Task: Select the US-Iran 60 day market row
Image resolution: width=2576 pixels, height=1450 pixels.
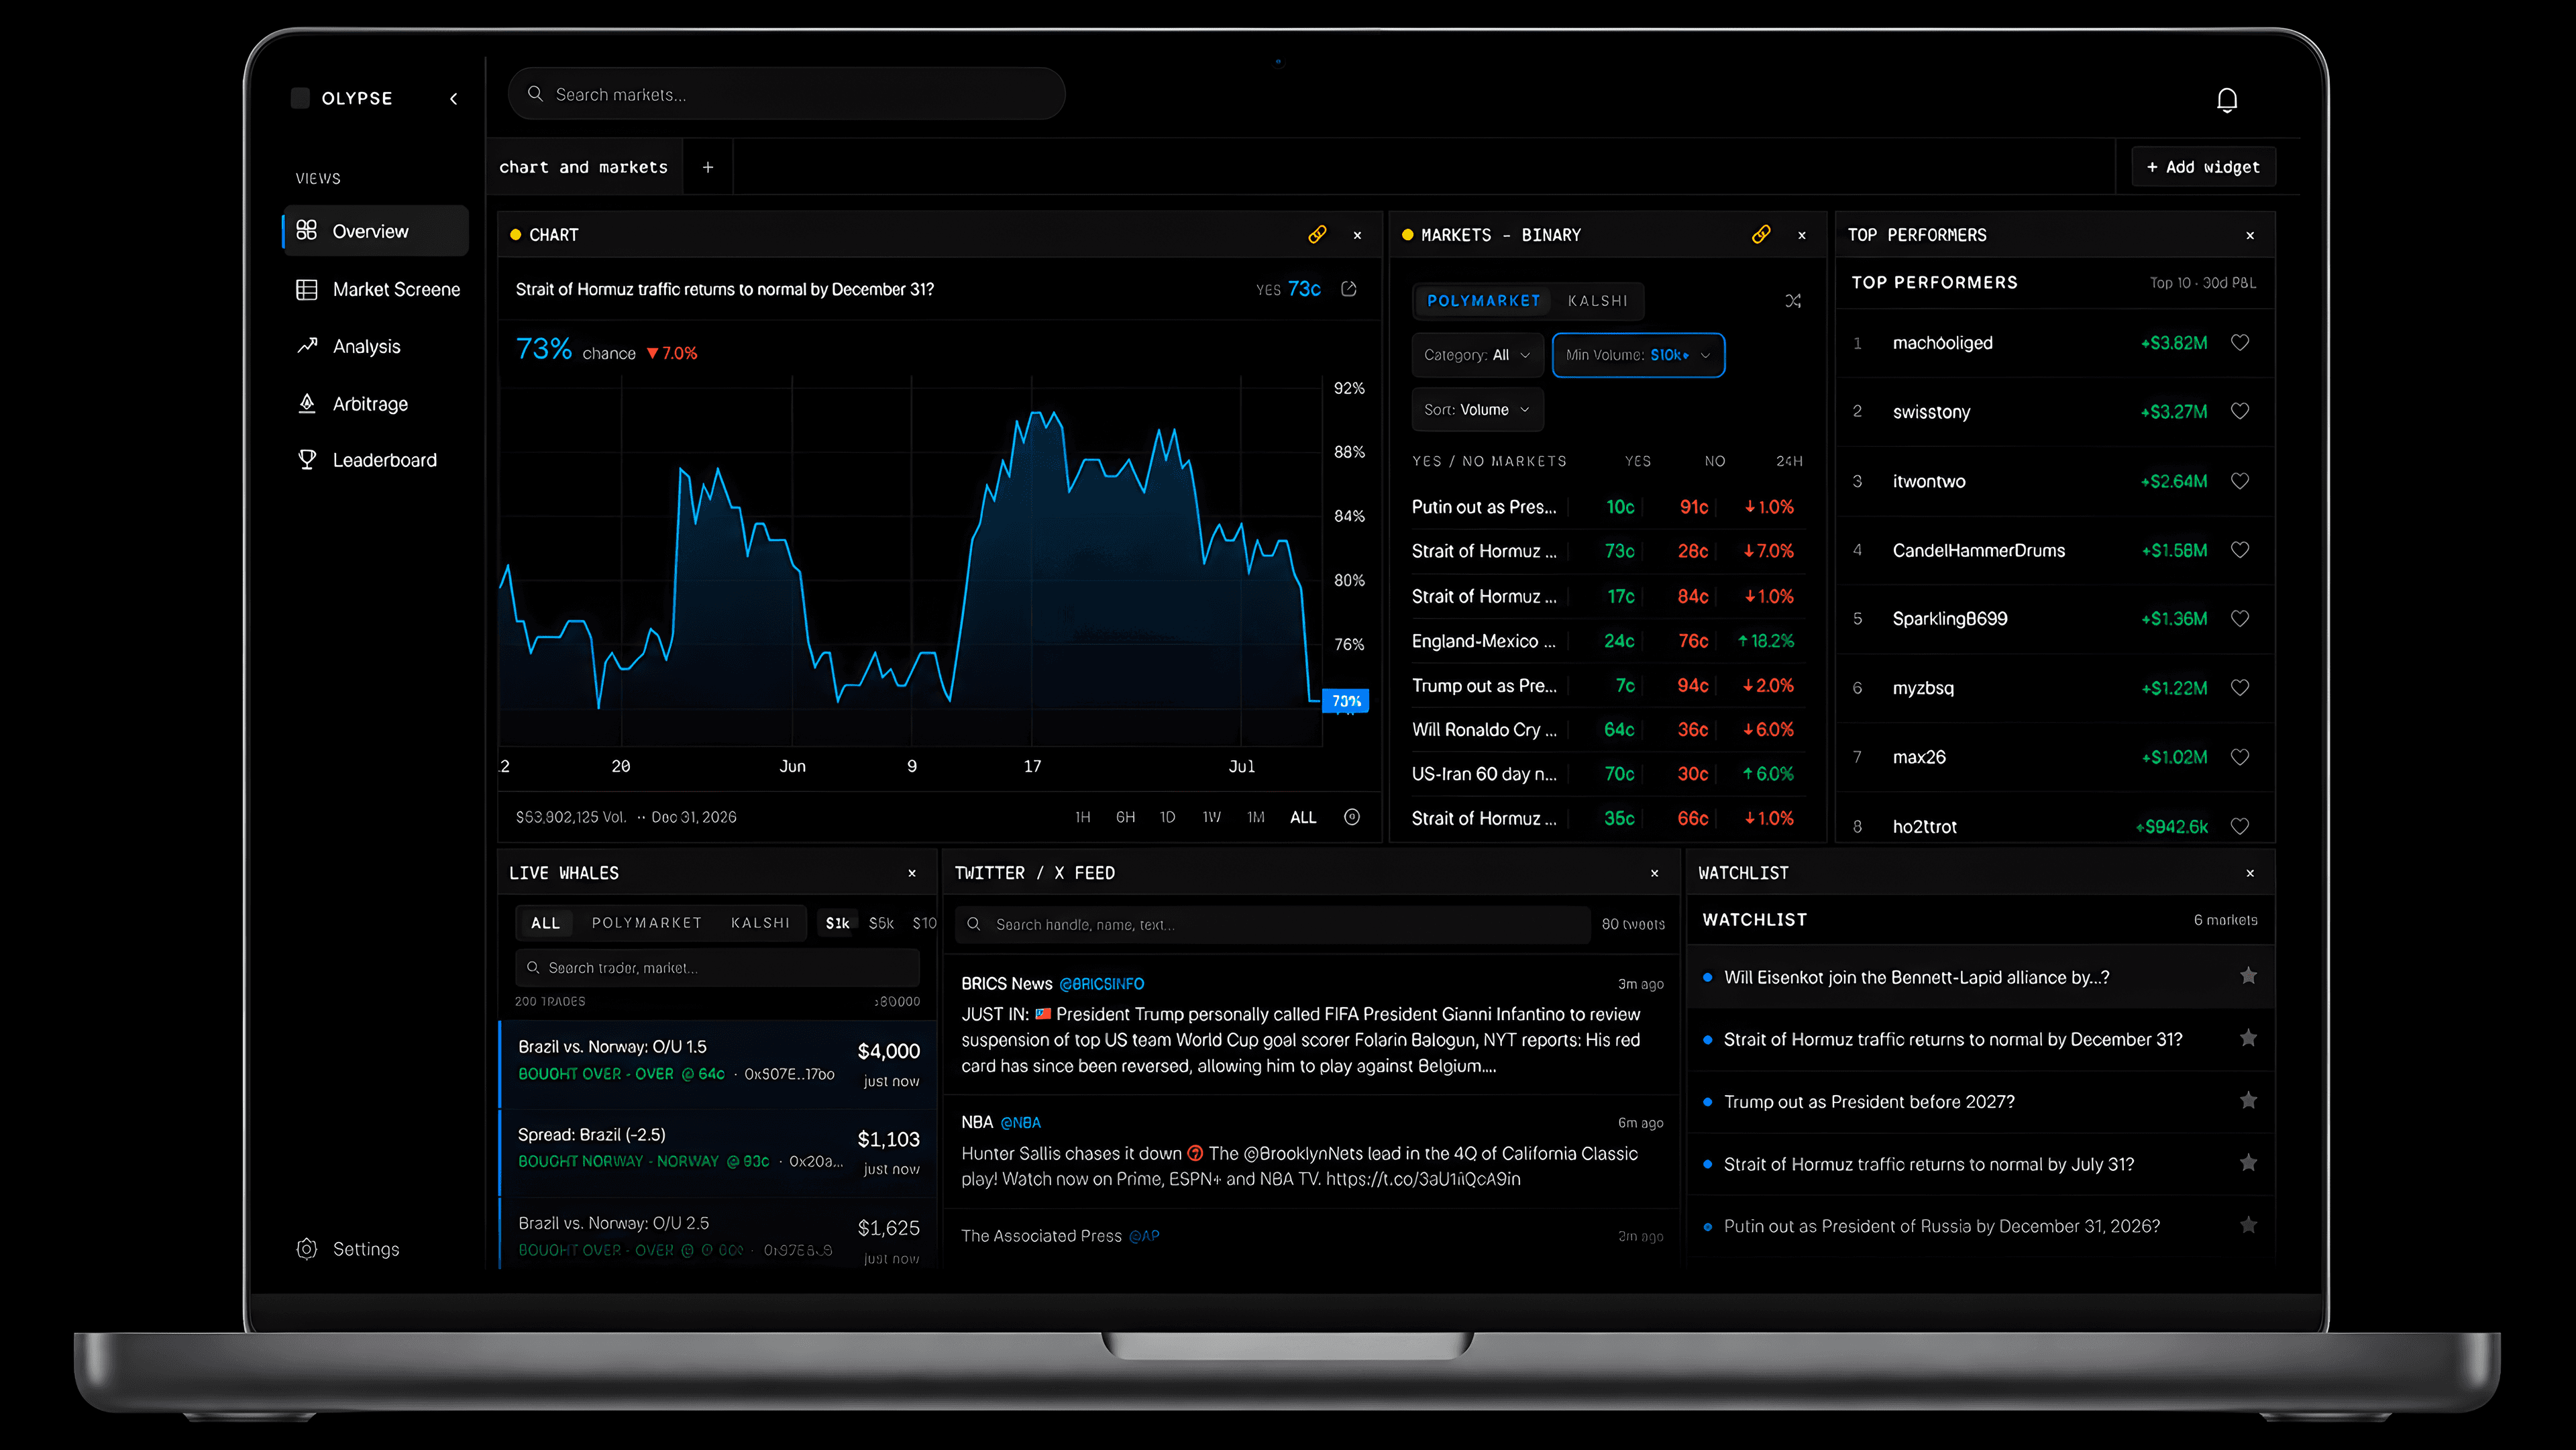Action: [1607, 774]
